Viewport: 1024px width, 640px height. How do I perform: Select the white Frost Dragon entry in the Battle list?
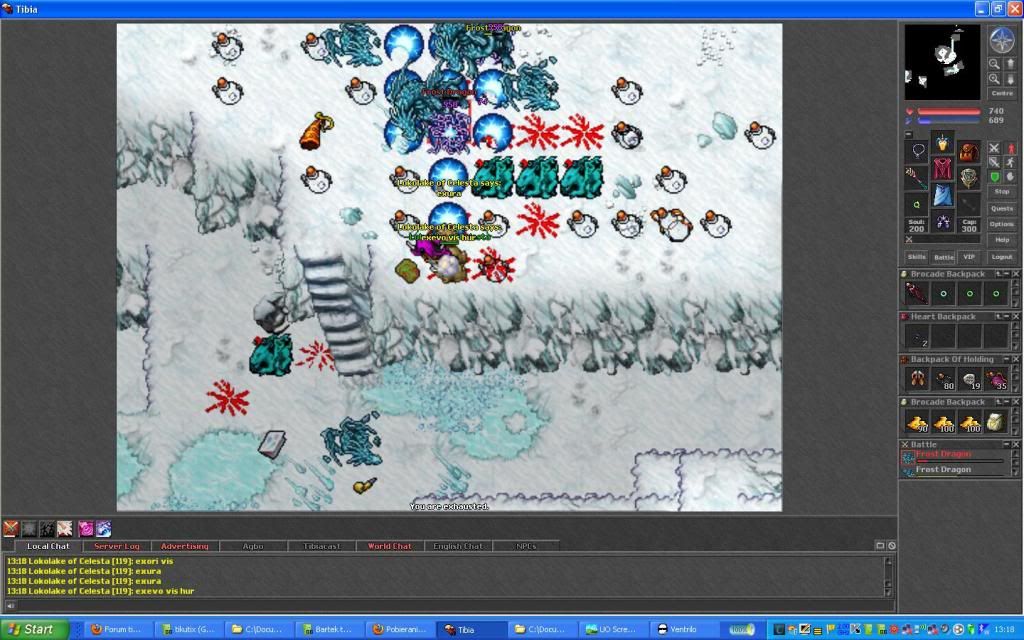click(x=954, y=470)
